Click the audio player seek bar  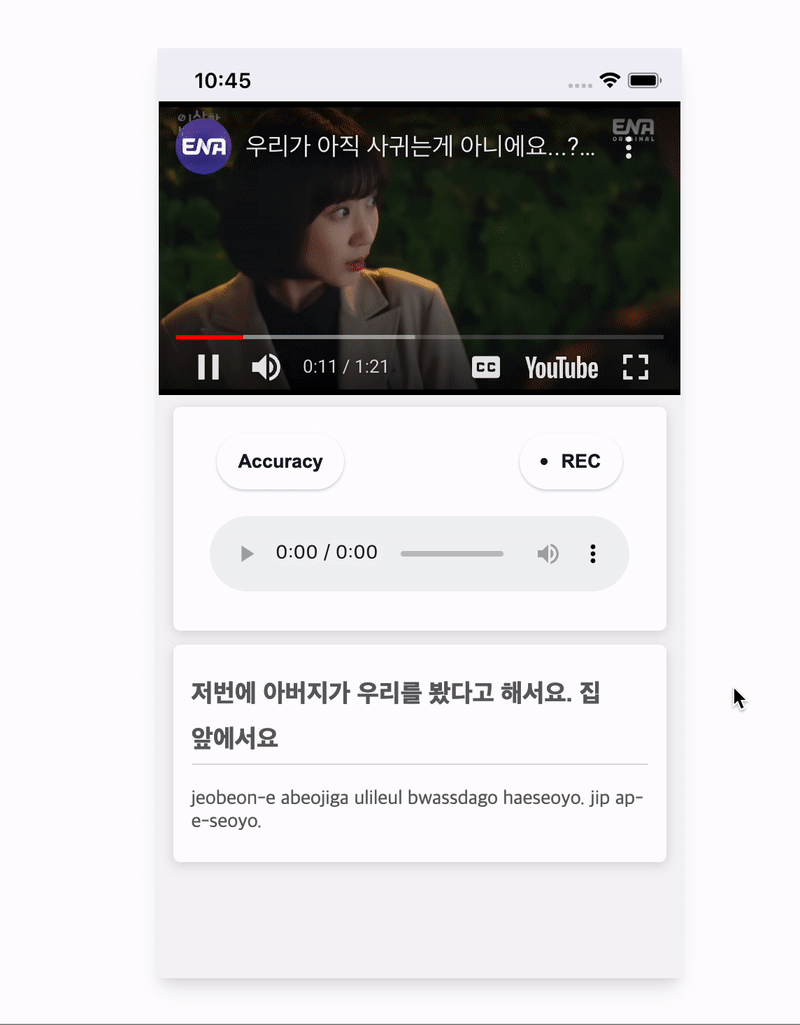point(452,554)
